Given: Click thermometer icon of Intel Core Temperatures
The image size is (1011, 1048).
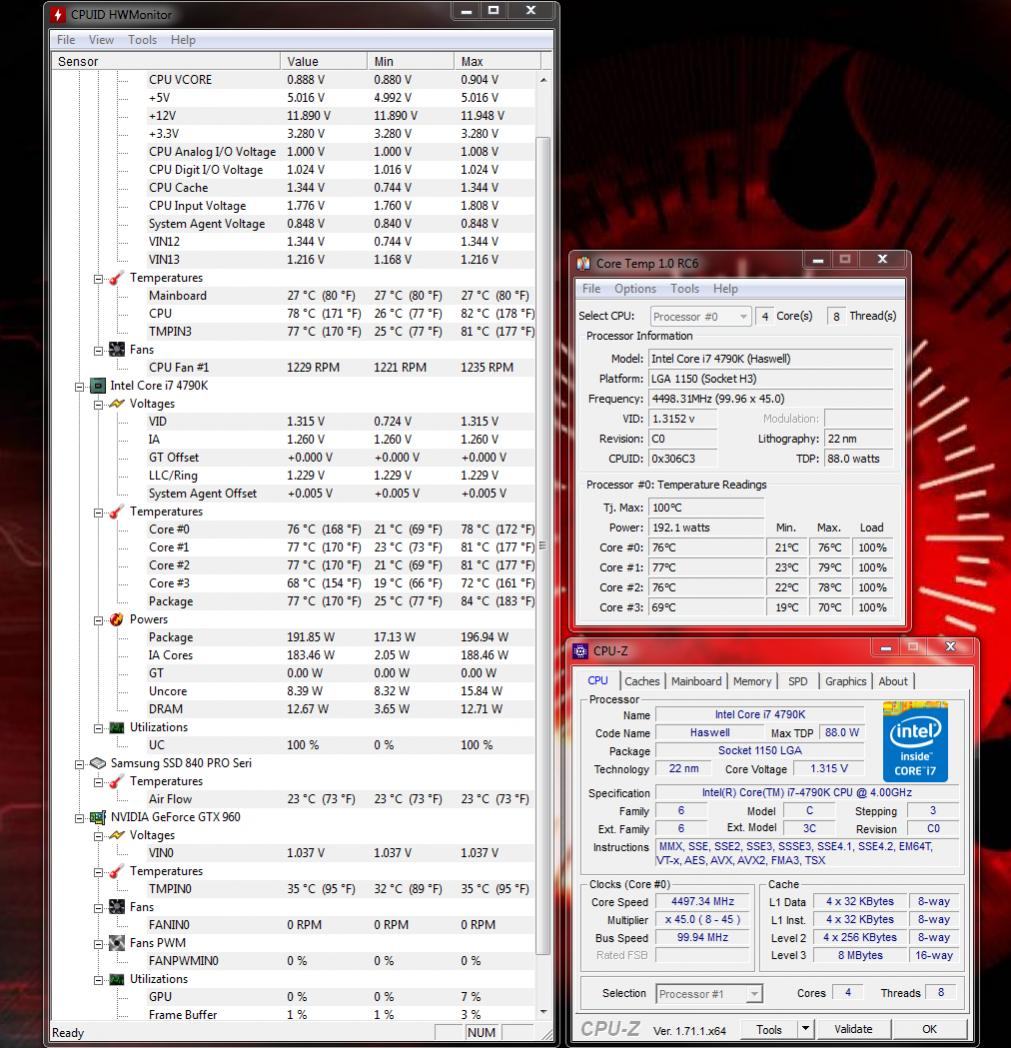Looking at the screenshot, I should 116,511.
